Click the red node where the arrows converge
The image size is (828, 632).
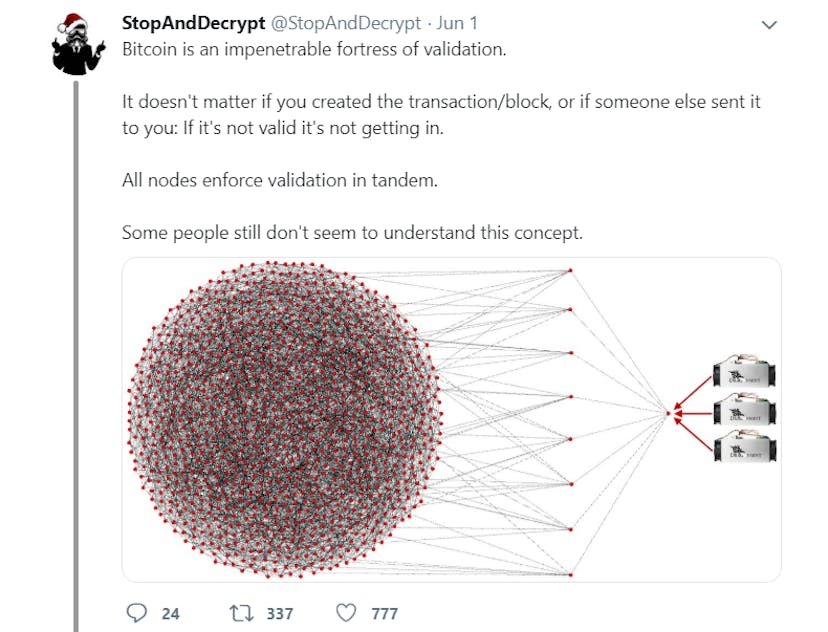[x=668, y=412]
